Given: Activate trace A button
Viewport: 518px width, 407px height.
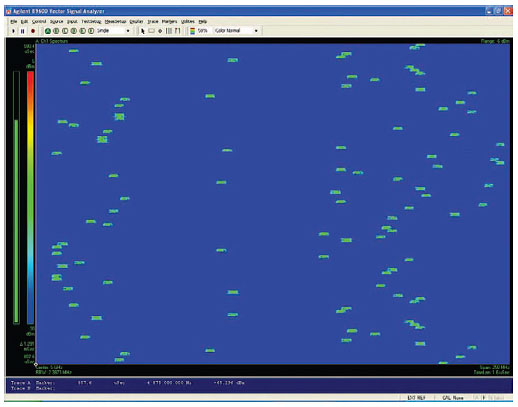Looking at the screenshot, I should (48, 31).
